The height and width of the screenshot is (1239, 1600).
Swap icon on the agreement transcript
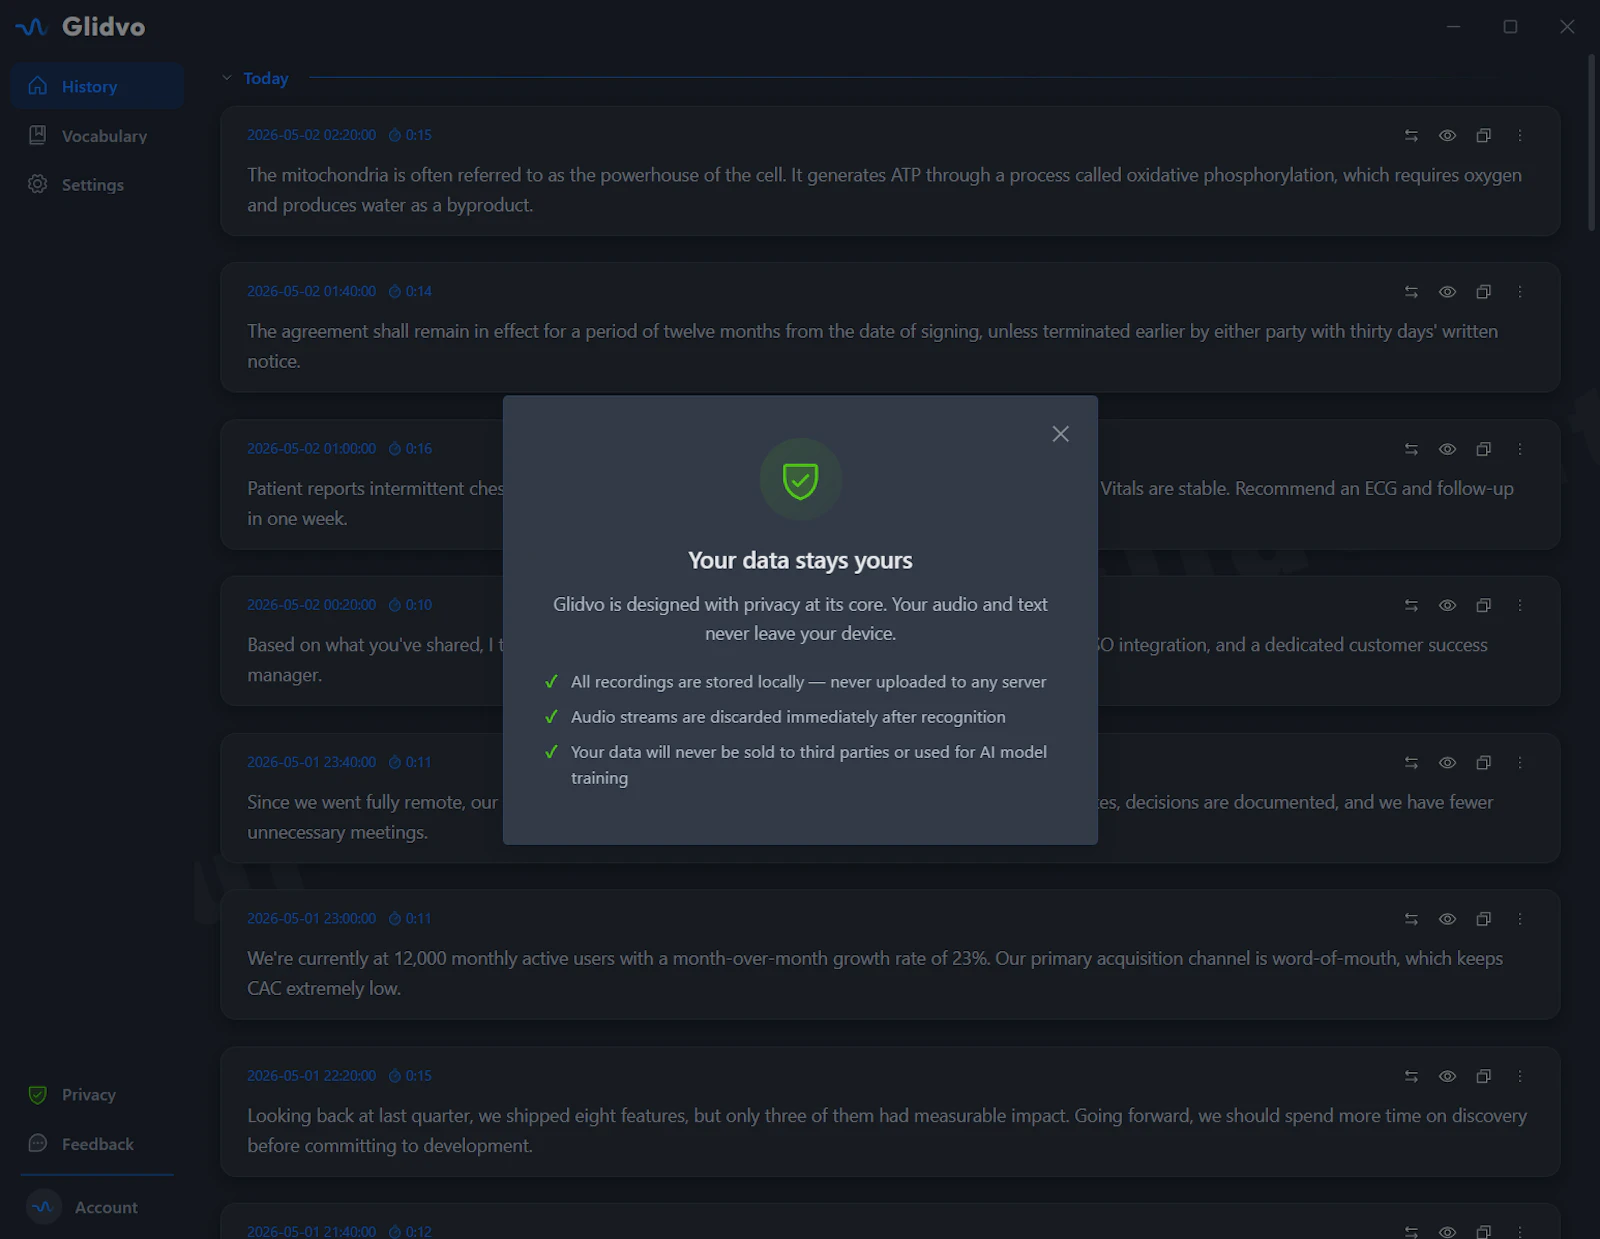tap(1411, 292)
